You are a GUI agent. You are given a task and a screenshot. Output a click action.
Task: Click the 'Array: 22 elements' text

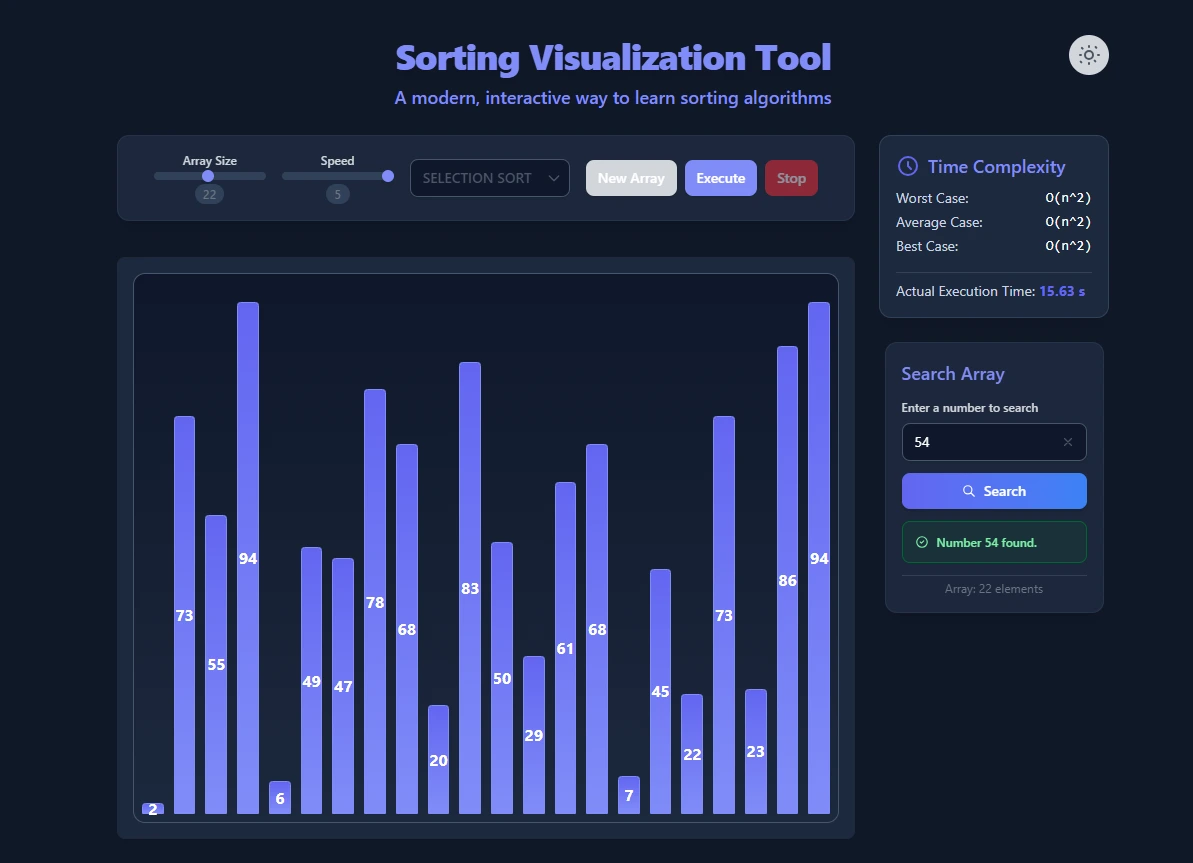994,589
